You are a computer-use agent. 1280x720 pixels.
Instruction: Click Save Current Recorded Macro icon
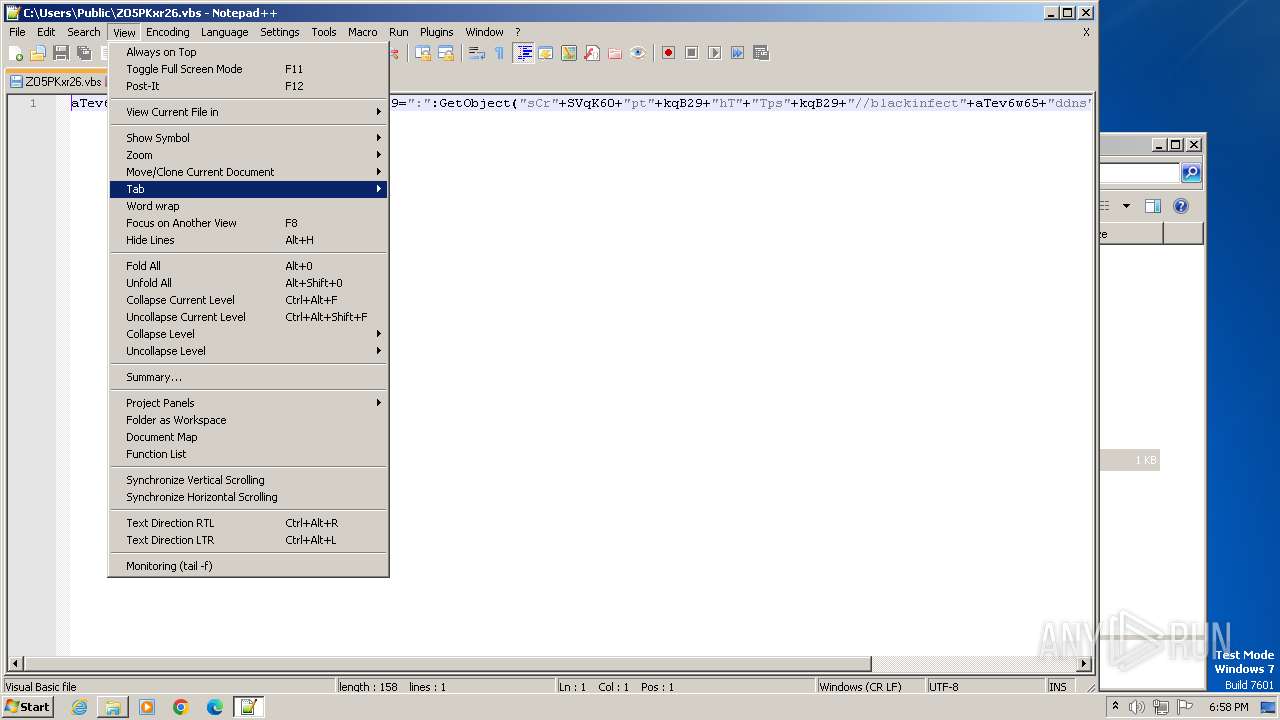pyautogui.click(x=761, y=53)
